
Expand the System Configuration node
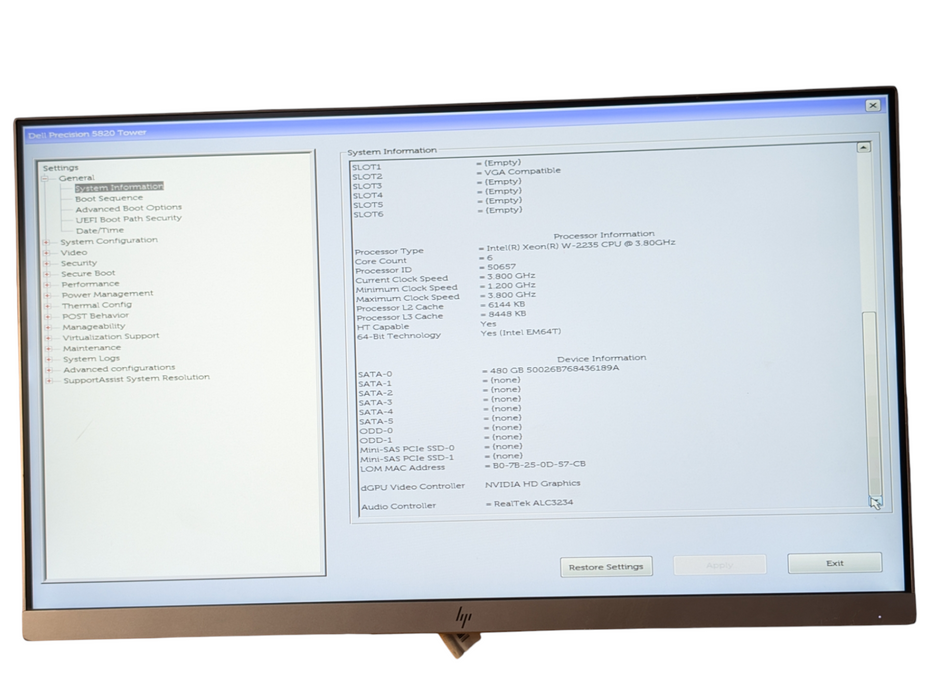click(46, 242)
